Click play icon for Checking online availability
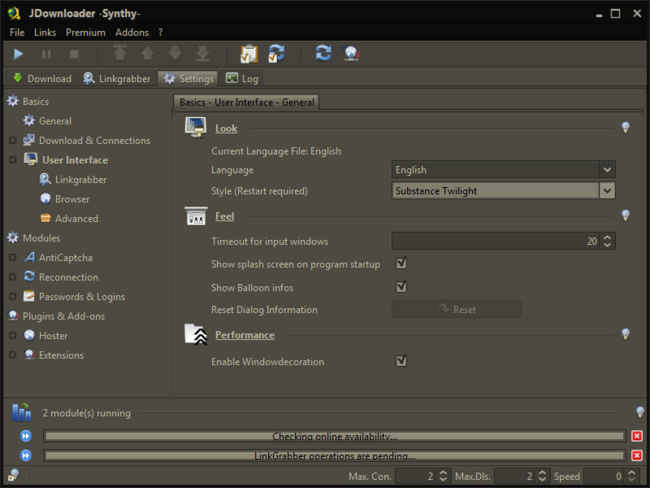The height and width of the screenshot is (488, 650). (x=26, y=436)
